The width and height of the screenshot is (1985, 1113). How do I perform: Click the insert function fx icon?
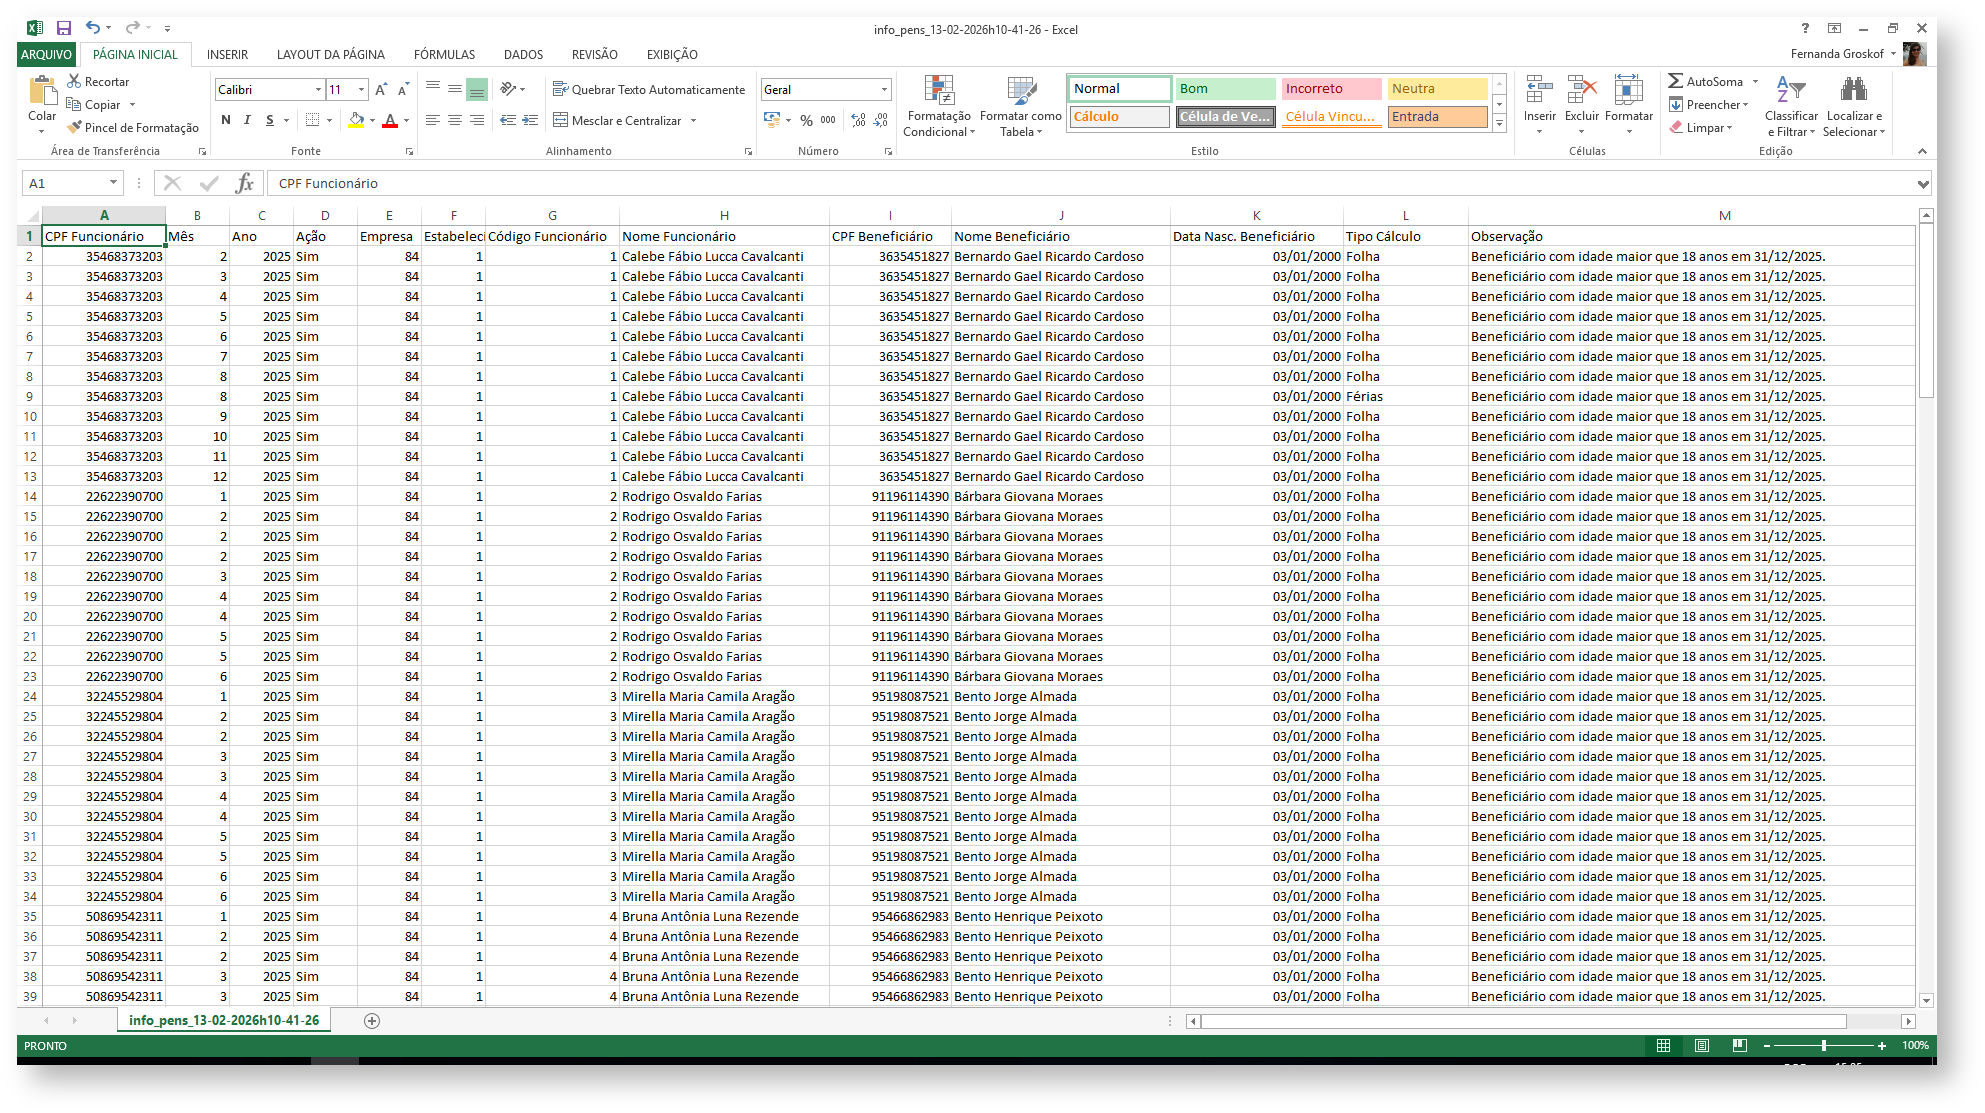[244, 183]
